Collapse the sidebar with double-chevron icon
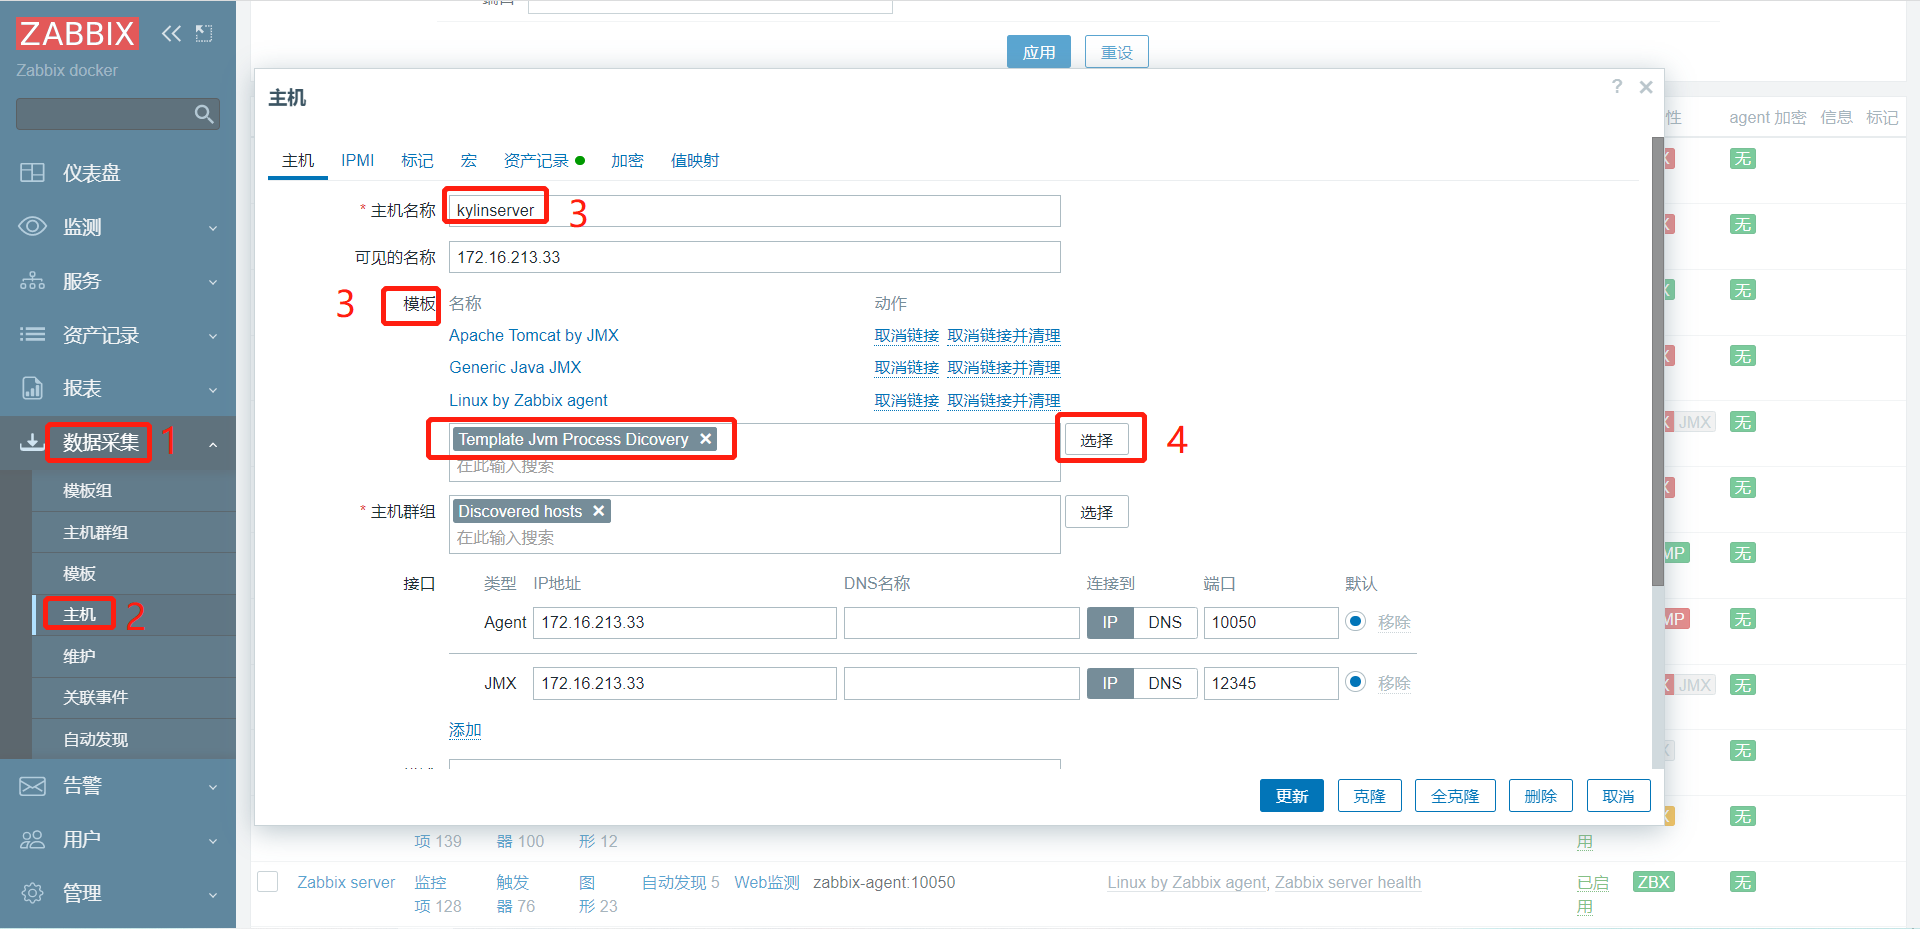This screenshot has height=929, width=1920. click(172, 34)
